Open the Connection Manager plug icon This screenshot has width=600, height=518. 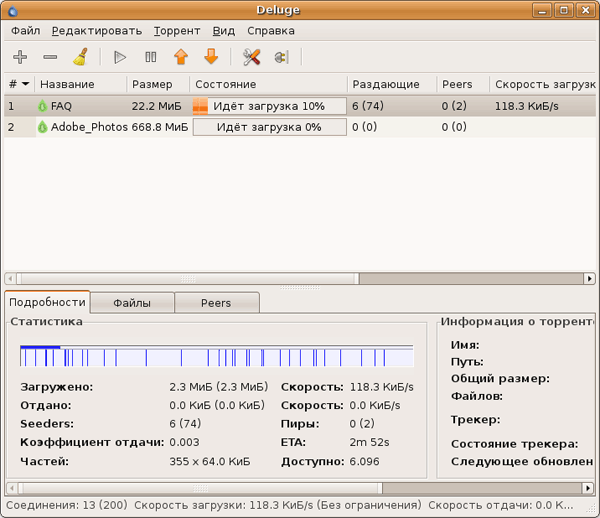(x=282, y=57)
